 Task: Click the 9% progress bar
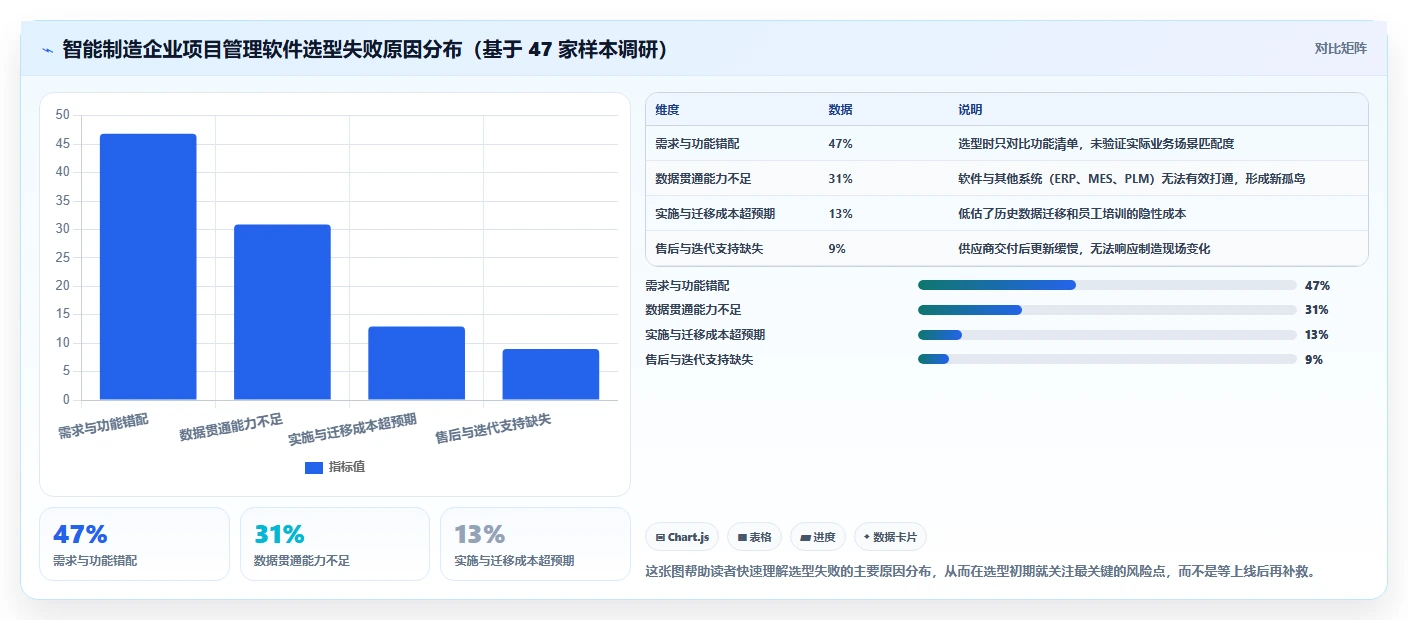1107,359
